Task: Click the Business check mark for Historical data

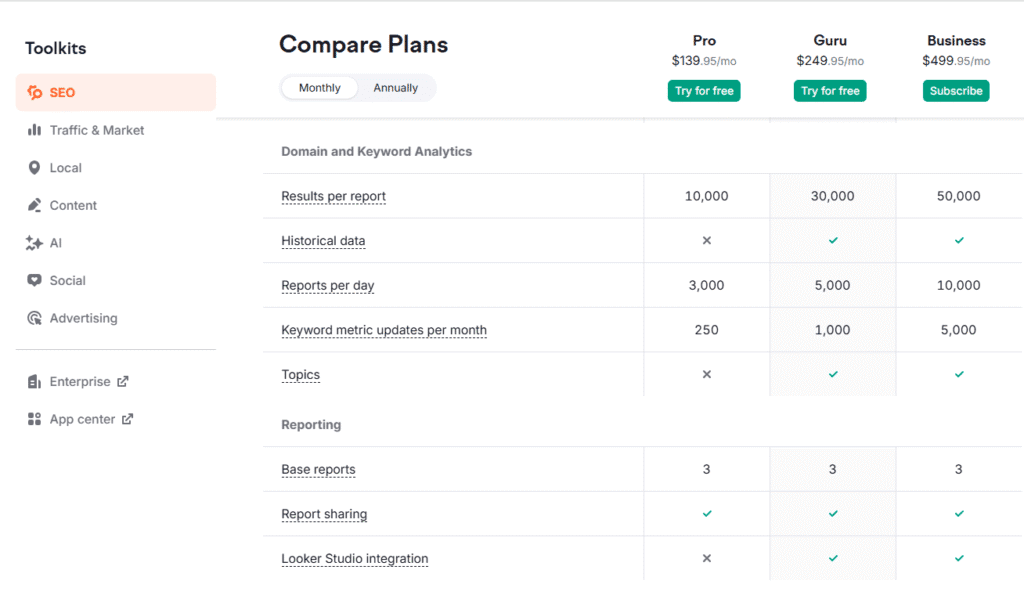Action: coord(959,240)
